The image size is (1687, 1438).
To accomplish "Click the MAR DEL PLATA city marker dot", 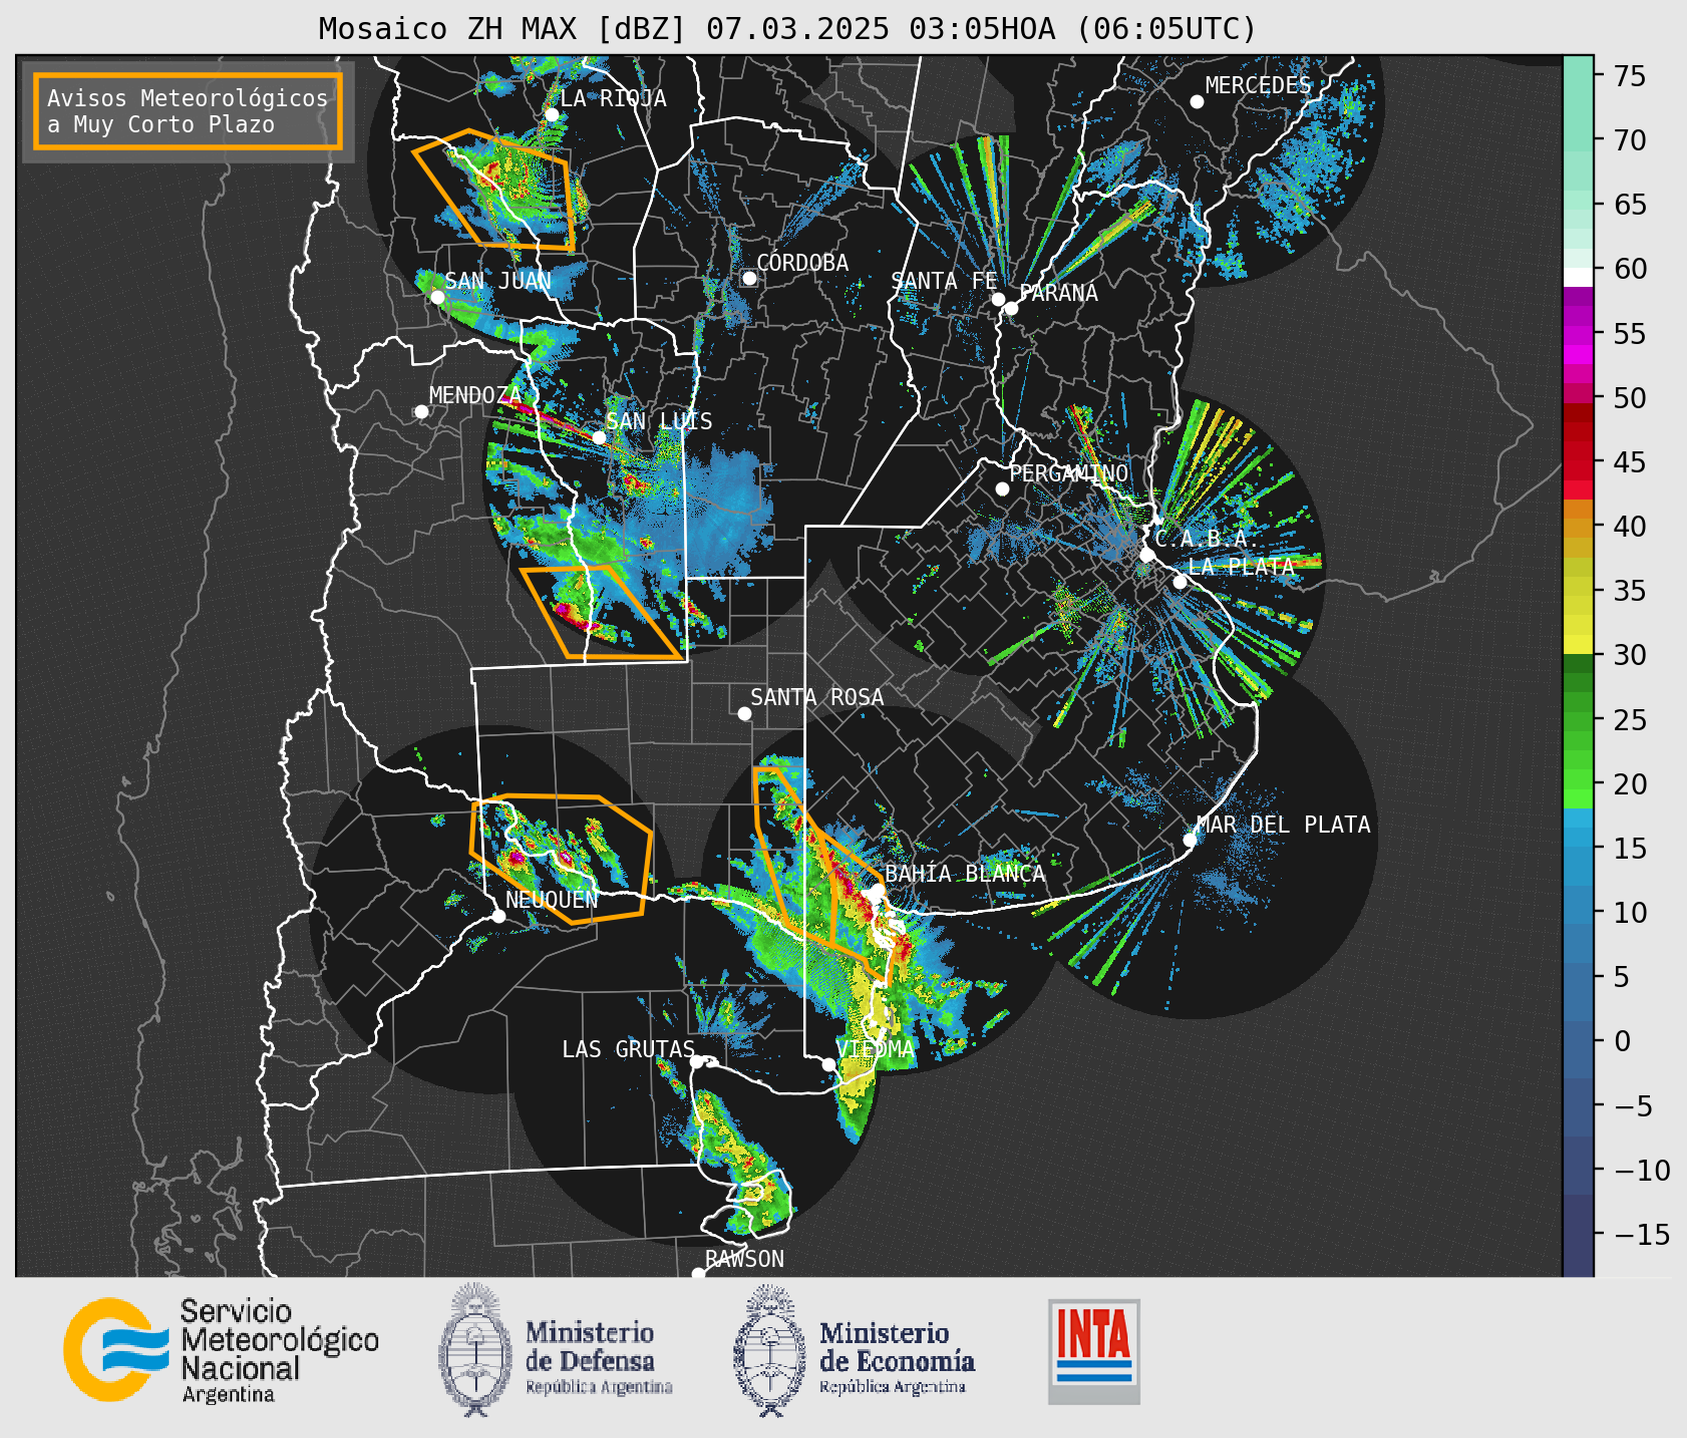I will pos(1190,840).
